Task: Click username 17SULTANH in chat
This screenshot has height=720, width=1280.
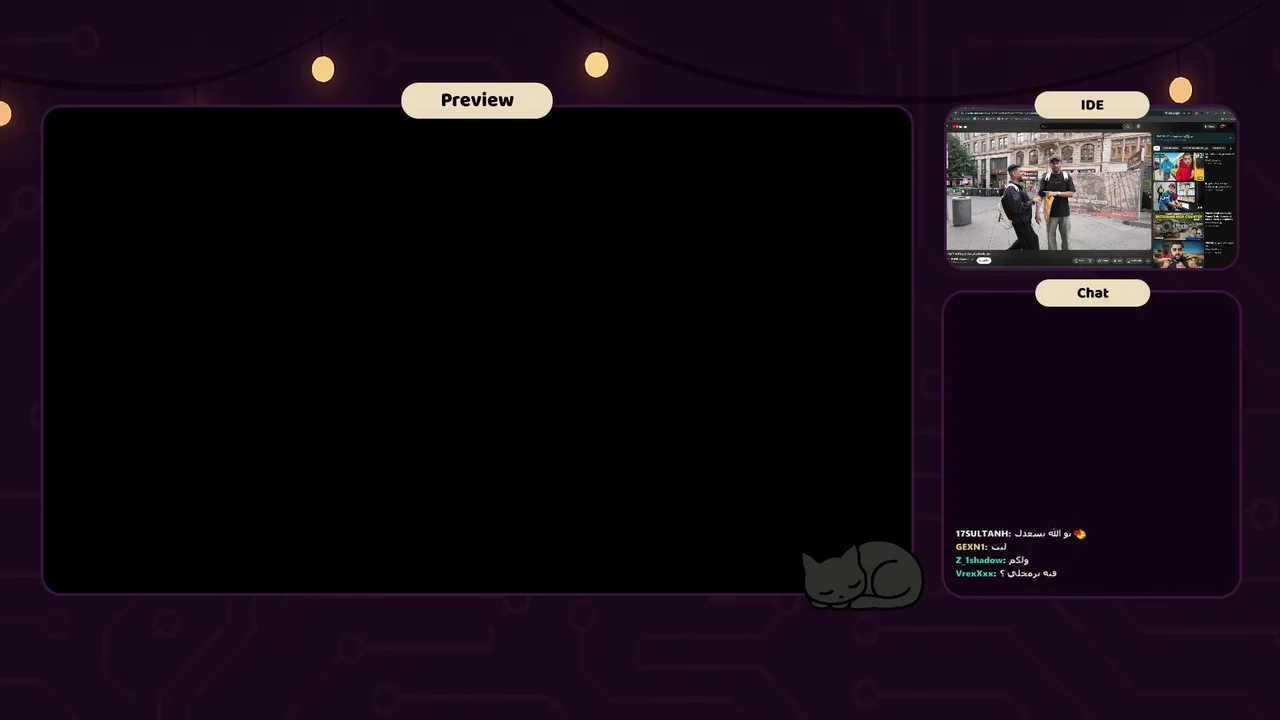Action: click(983, 534)
